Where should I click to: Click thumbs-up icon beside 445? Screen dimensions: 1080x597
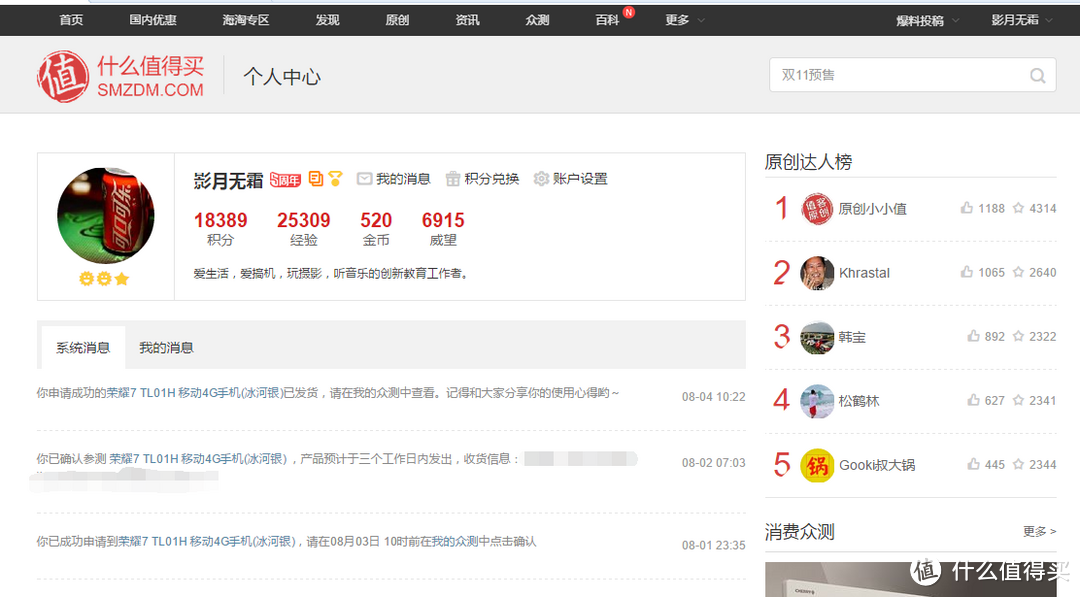click(973, 464)
